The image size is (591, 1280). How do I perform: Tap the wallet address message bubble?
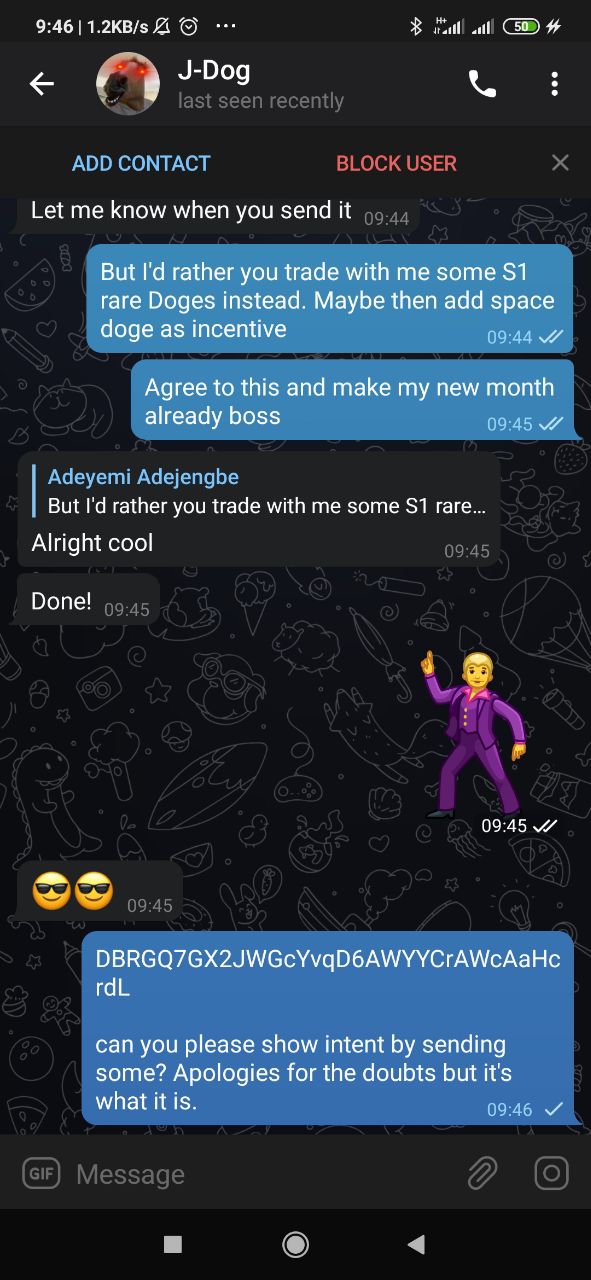tap(328, 1028)
